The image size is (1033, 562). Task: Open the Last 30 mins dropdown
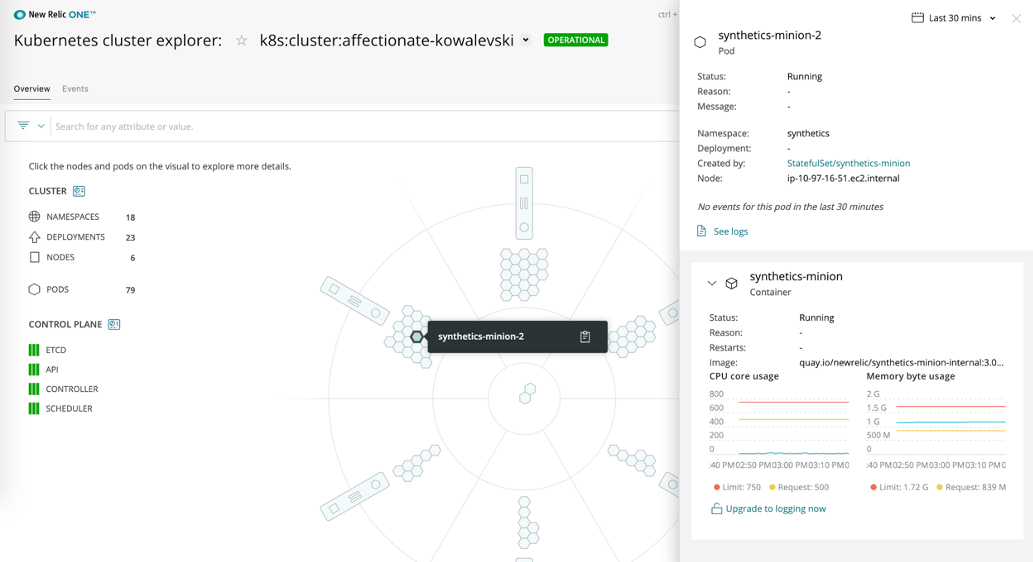(962, 18)
